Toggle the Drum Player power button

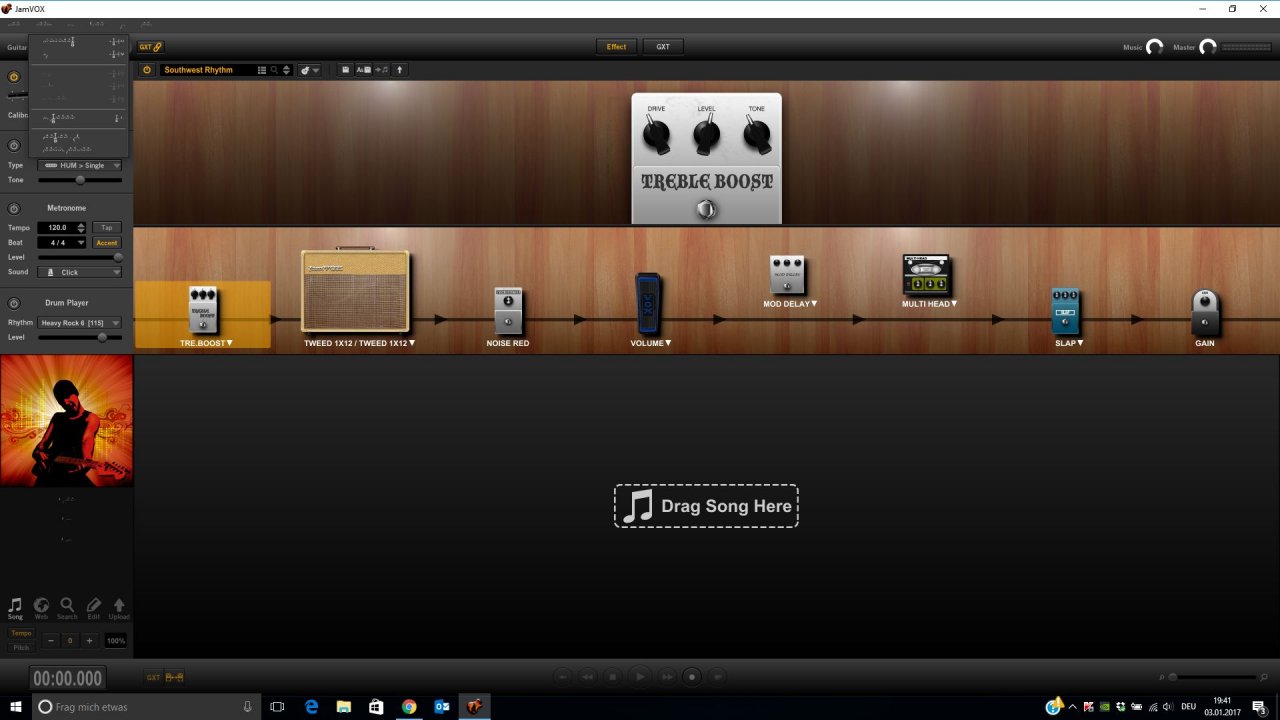click(x=14, y=303)
